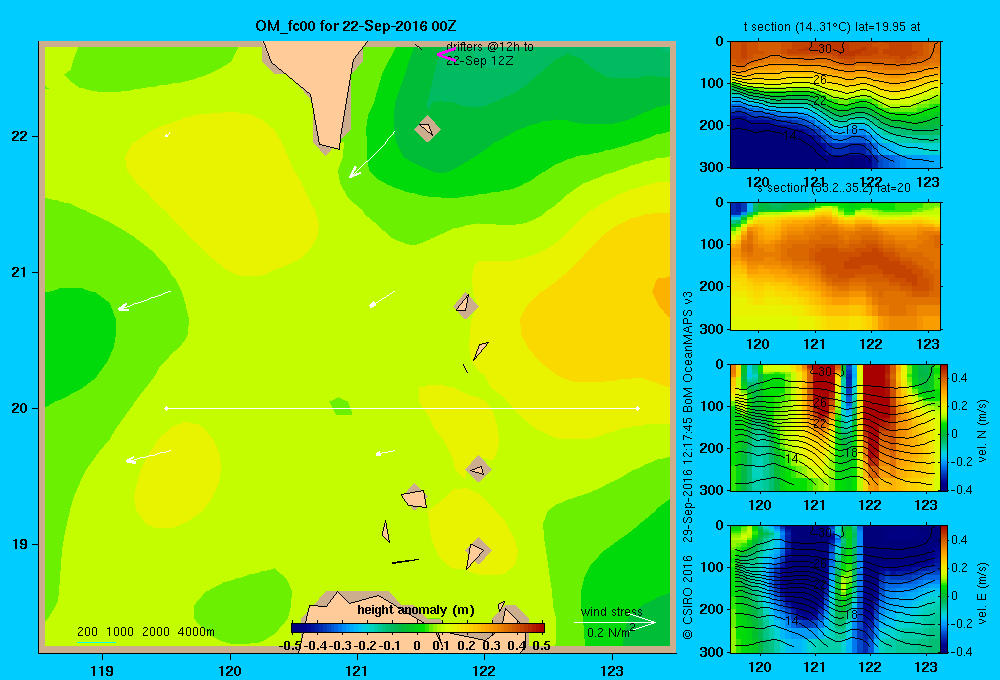This screenshot has width=1000, height=680.
Task: Click the "0.2 N/m" wind stress value
Action: point(608,633)
